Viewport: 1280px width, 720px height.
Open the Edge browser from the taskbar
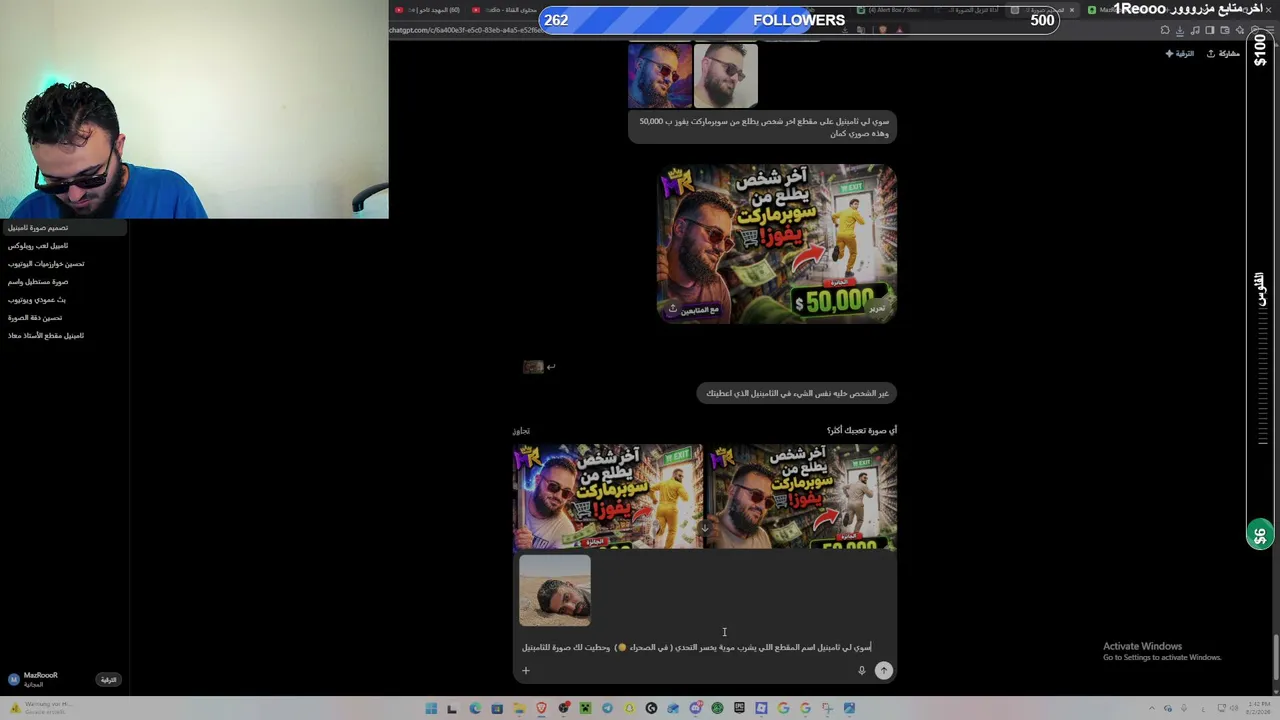click(x=475, y=708)
